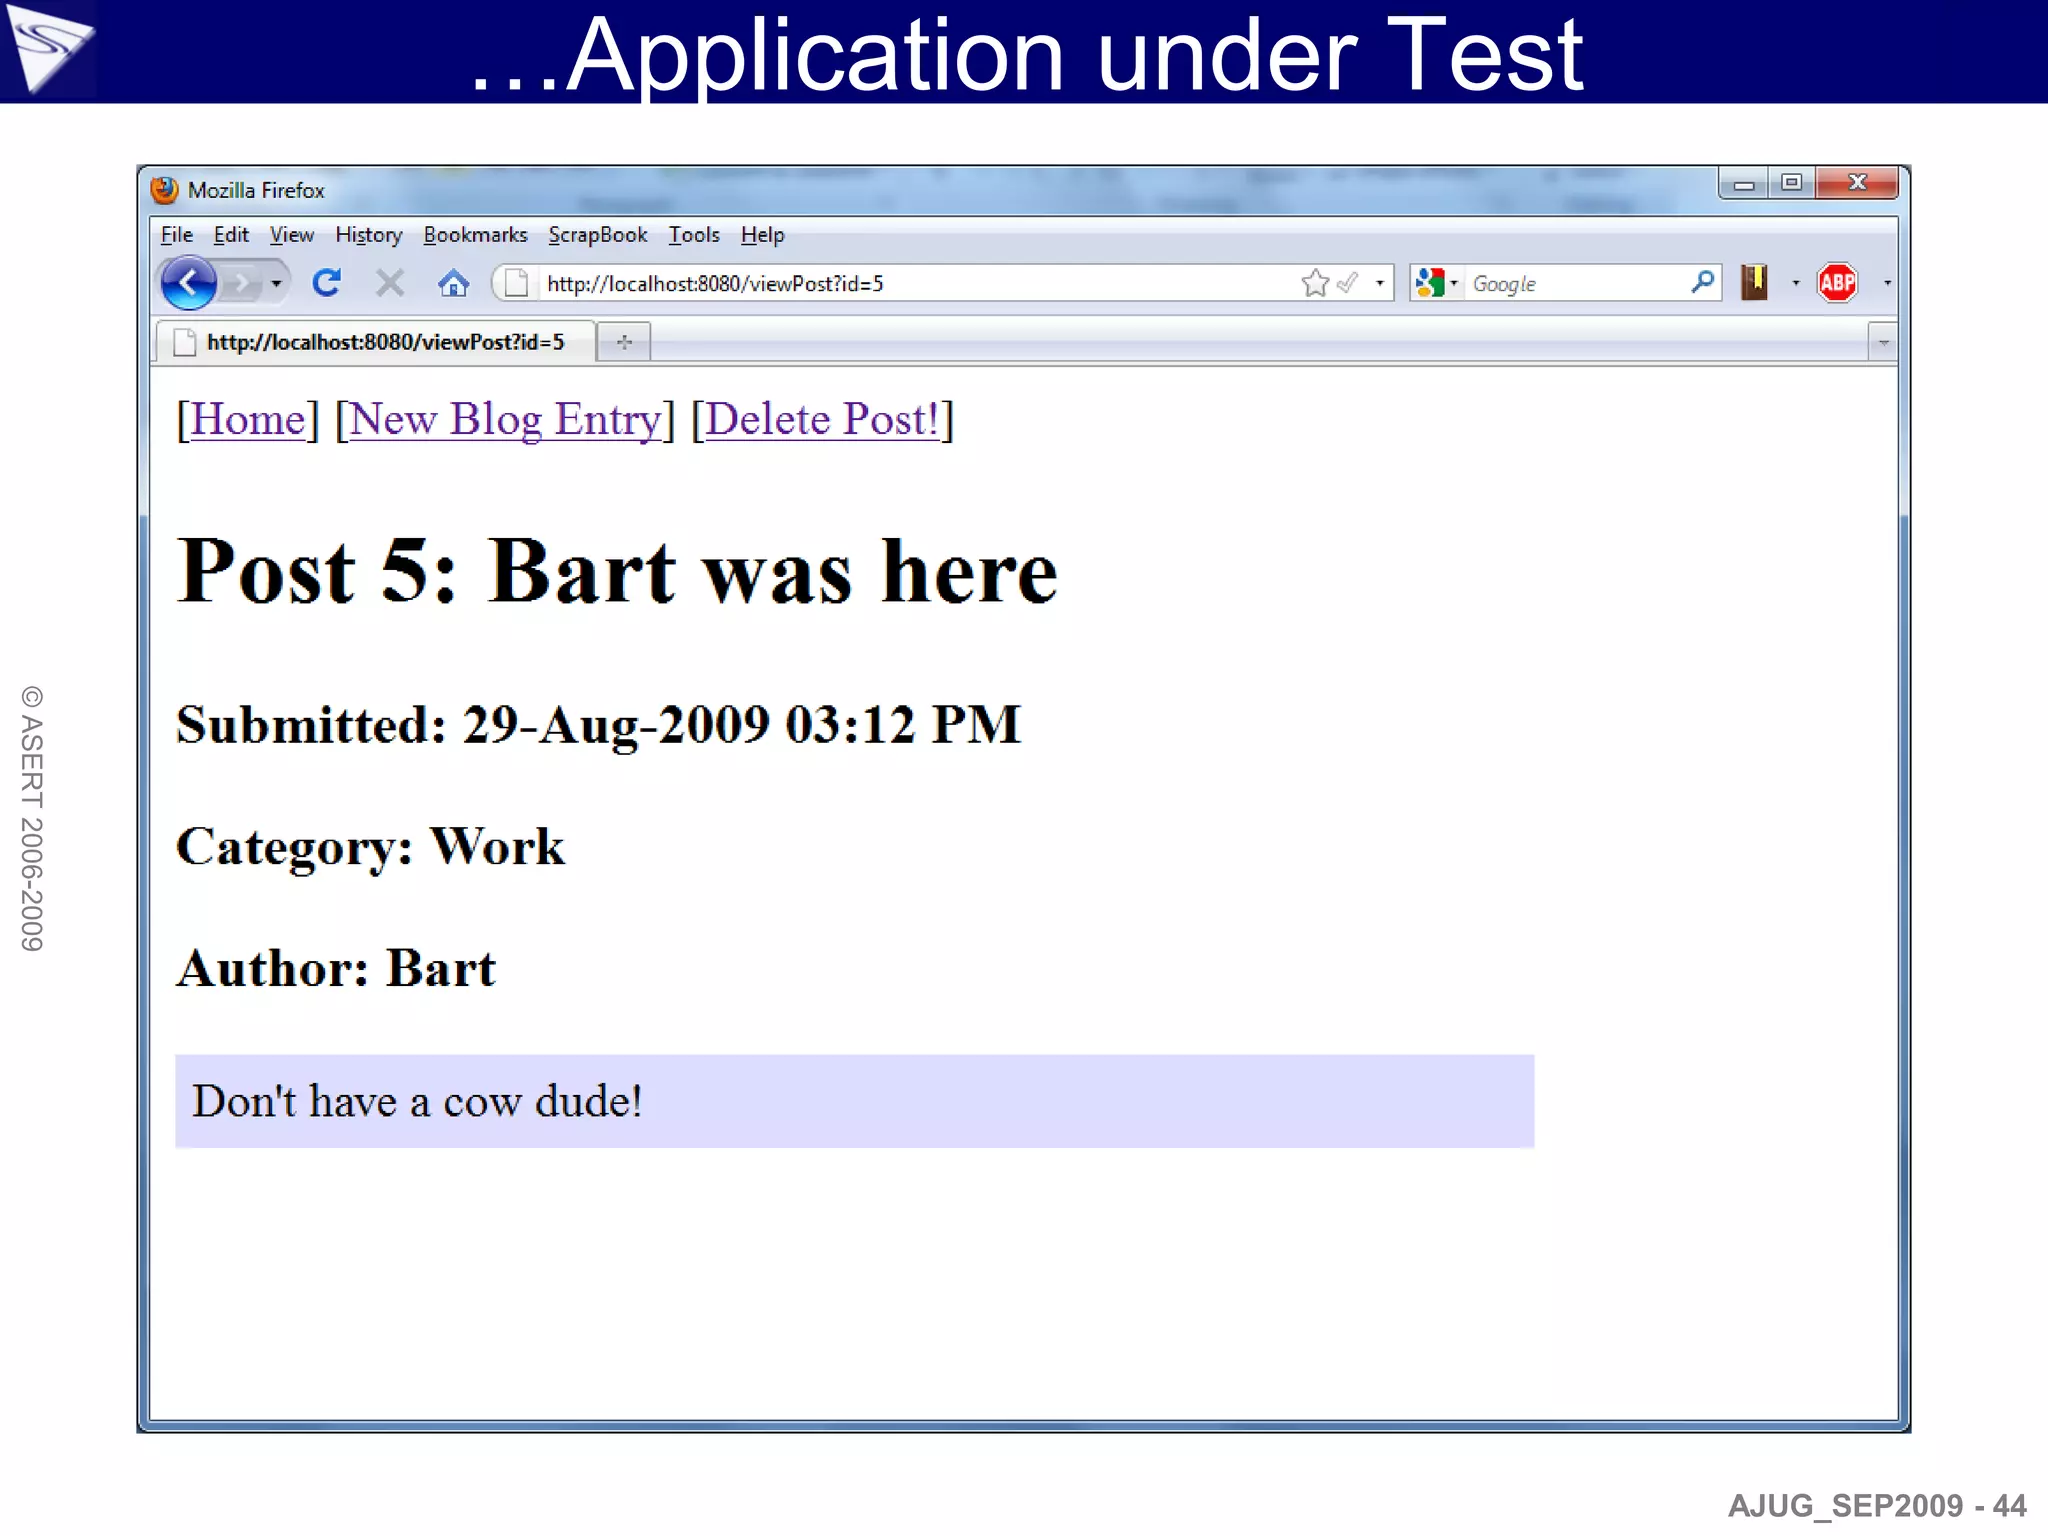
Task: Click the Forward navigation arrow button
Action: click(241, 283)
